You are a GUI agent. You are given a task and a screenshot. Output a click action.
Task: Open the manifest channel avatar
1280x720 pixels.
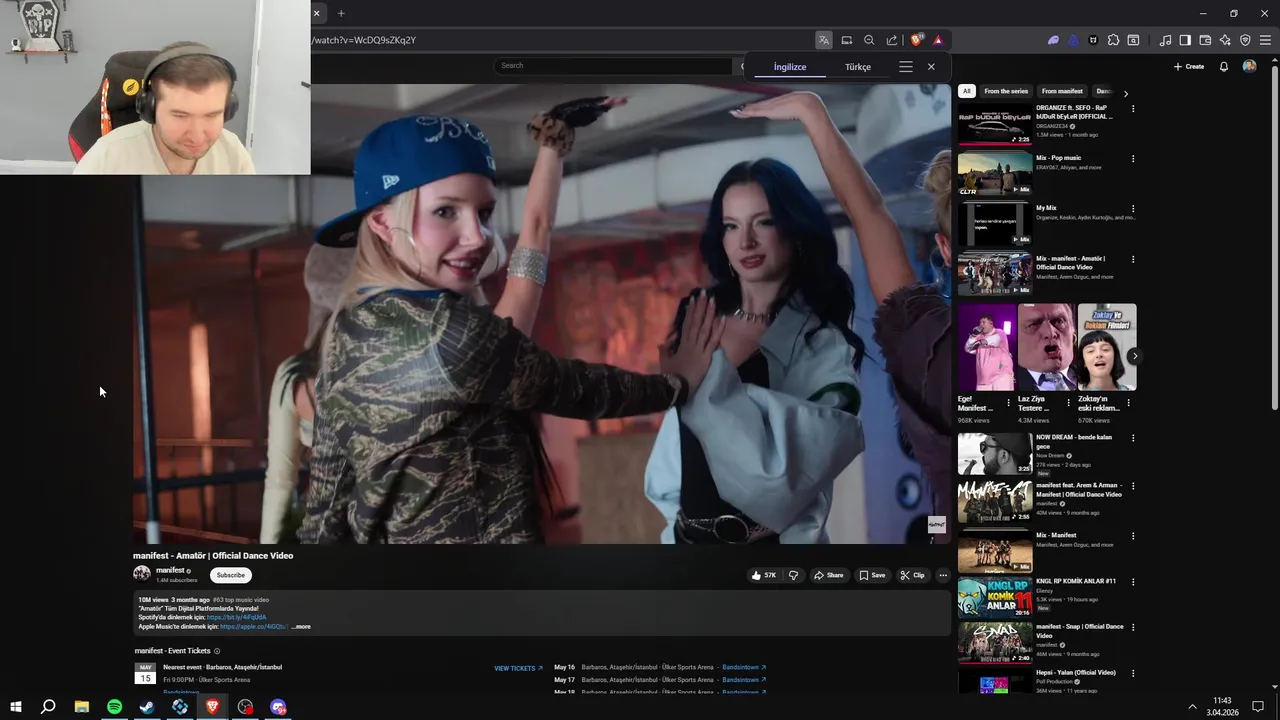click(142, 574)
